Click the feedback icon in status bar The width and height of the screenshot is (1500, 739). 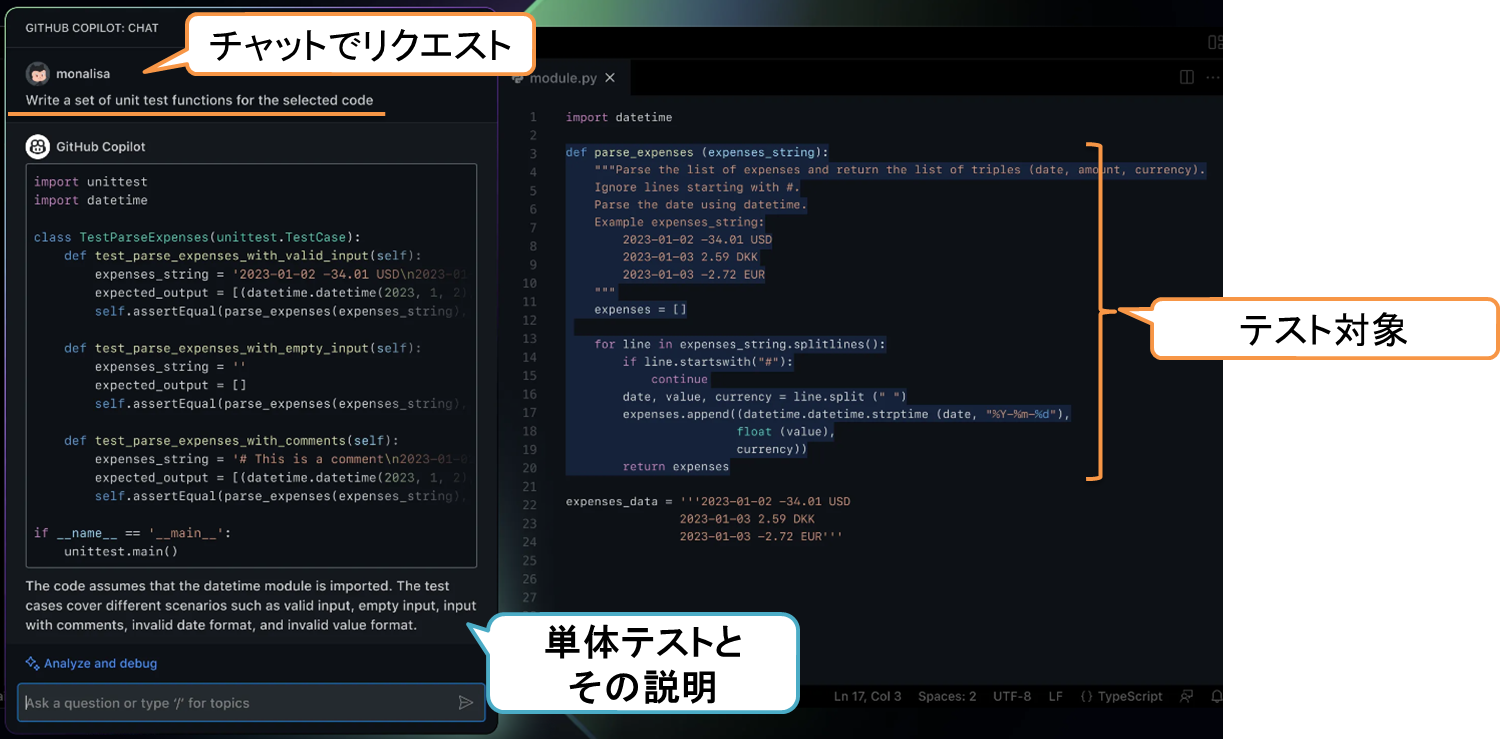(x=1186, y=696)
